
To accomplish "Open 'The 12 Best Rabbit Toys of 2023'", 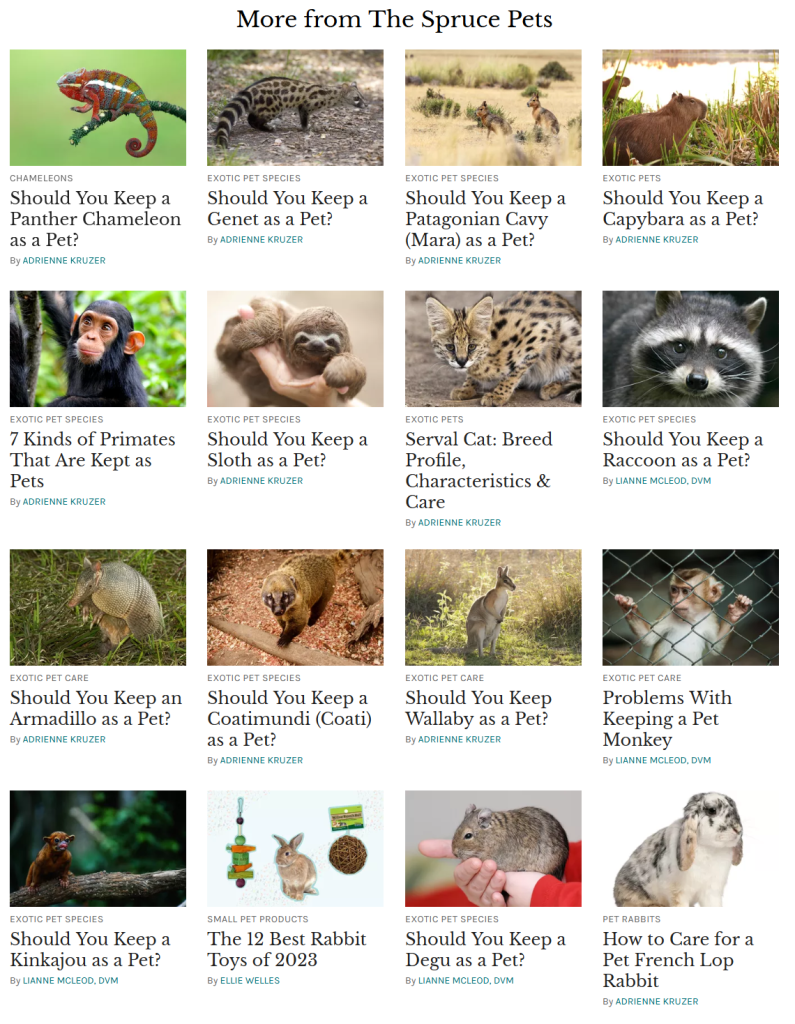I will point(287,949).
